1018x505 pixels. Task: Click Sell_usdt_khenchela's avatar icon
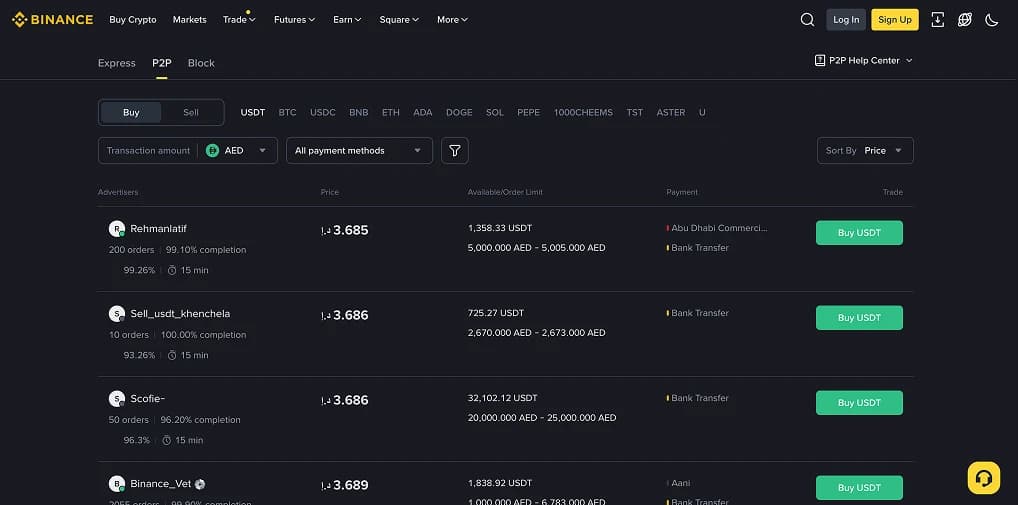[117, 314]
